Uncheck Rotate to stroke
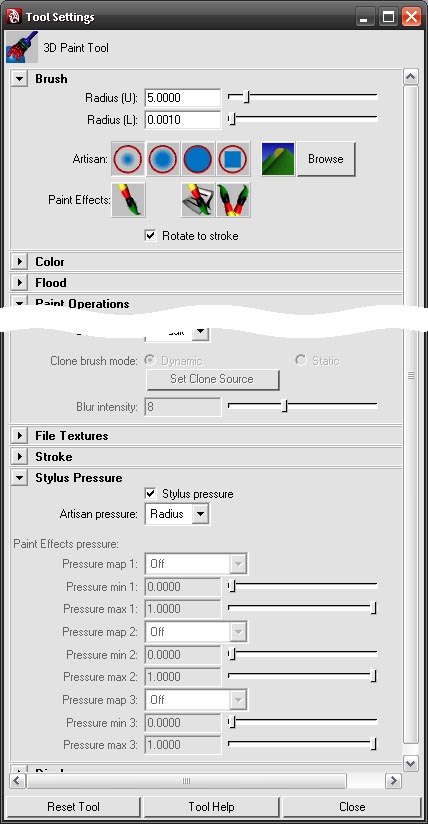The width and height of the screenshot is (428, 824). point(151,236)
